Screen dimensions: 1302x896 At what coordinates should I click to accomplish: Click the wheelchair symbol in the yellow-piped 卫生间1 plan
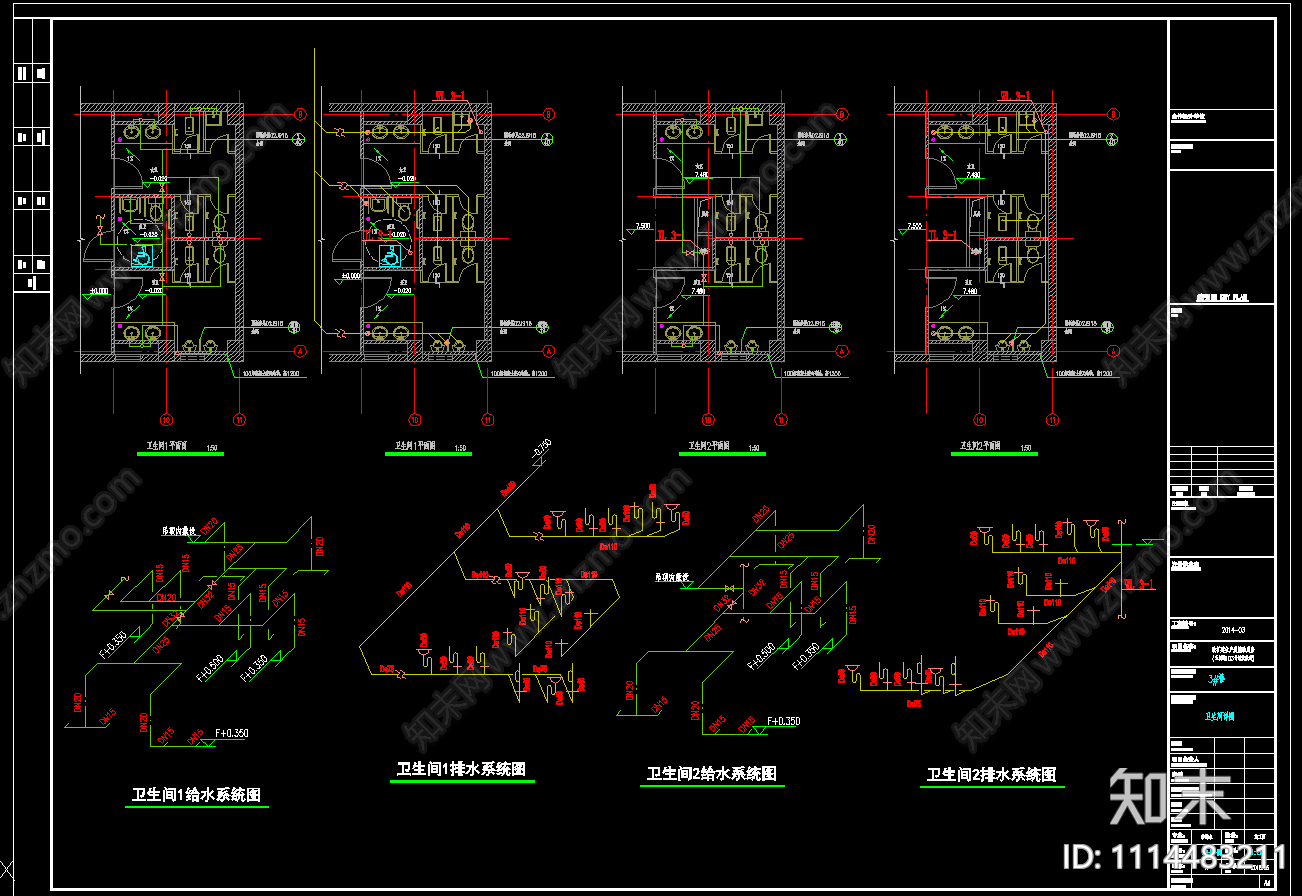click(391, 256)
